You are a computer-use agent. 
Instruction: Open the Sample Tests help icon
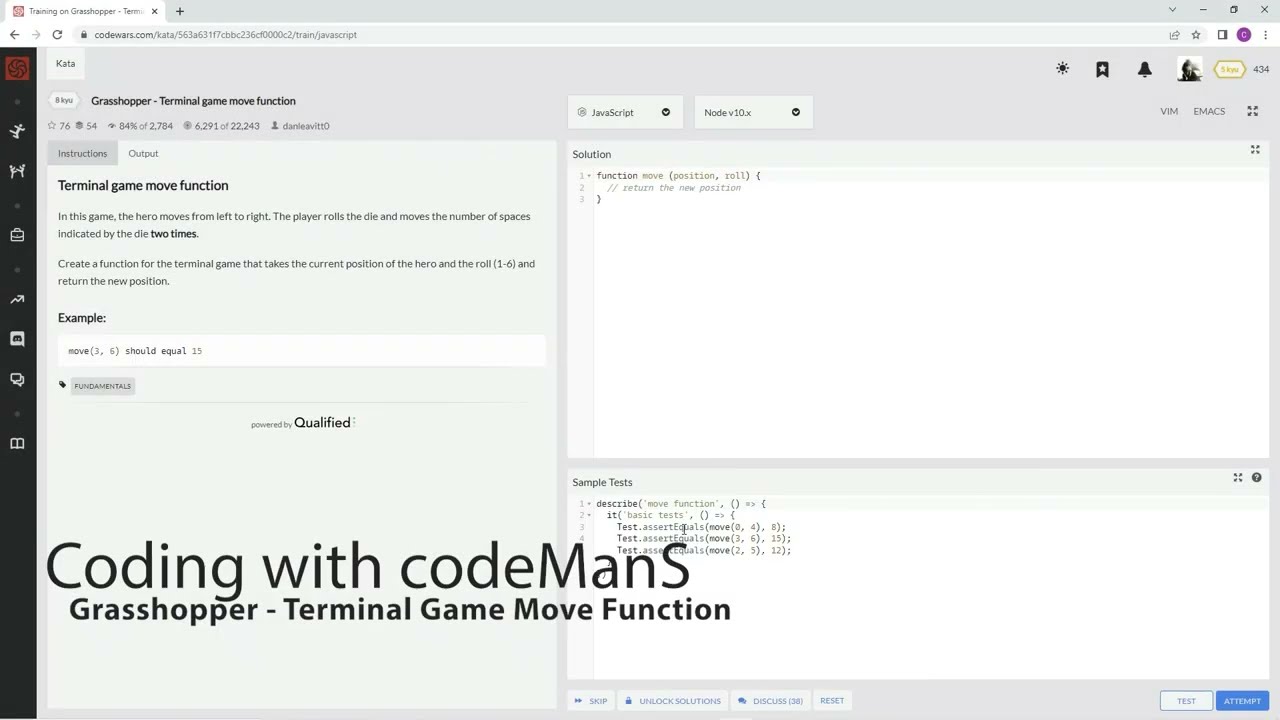click(1256, 478)
